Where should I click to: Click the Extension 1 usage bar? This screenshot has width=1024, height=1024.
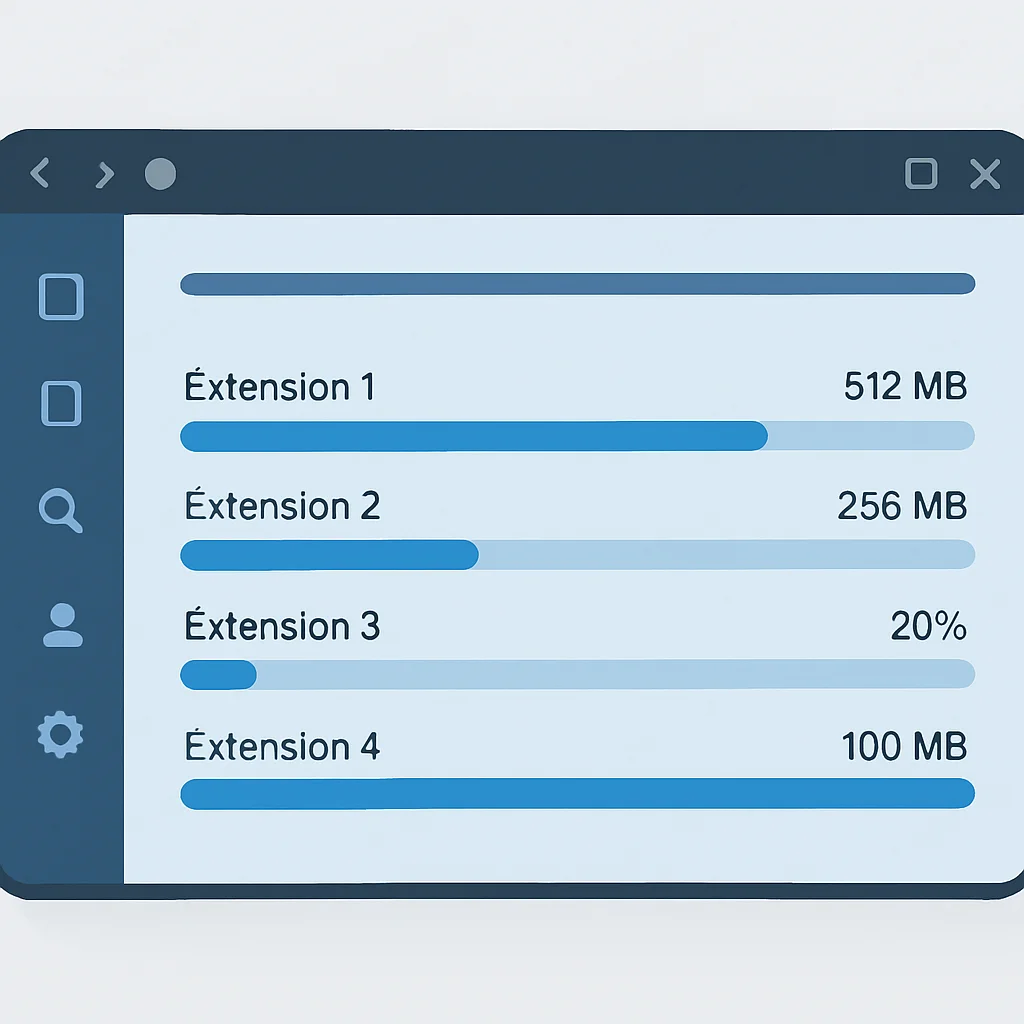click(577, 436)
